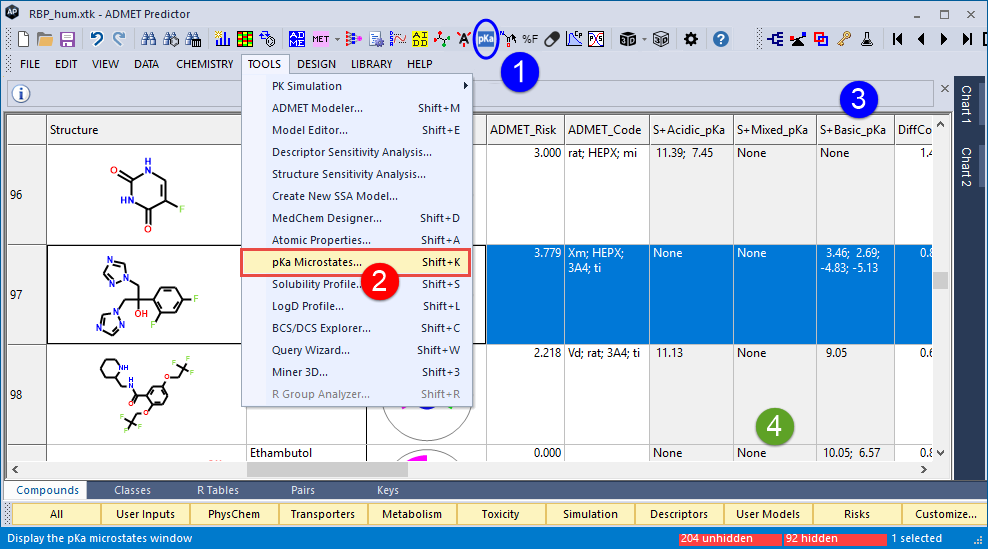Click the red and blue overlapping squares icon
The width and height of the screenshot is (988, 549).
(821, 39)
